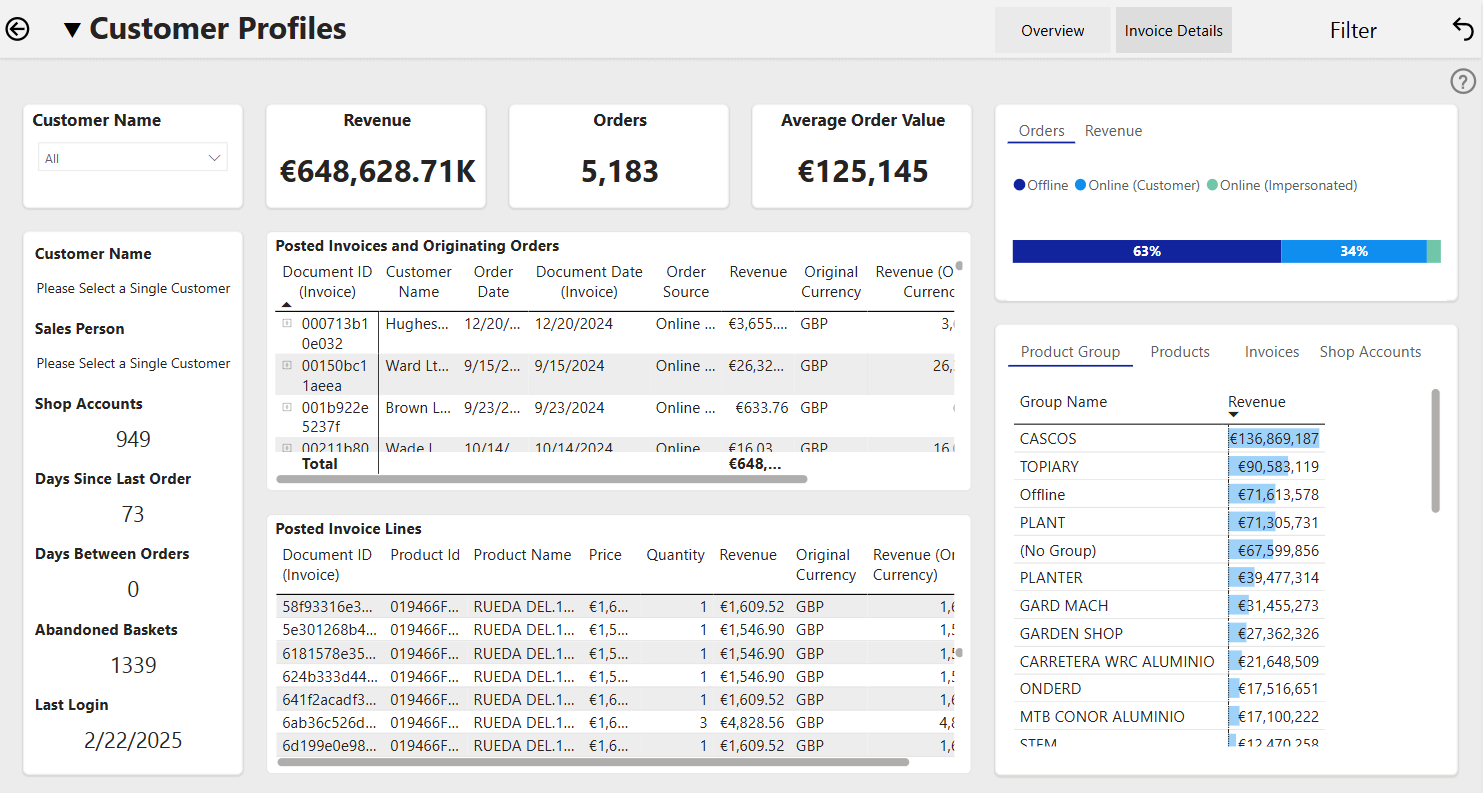Collapse the Customer Profiles title triangle
Viewport: 1483px width, 793px height.
click(71, 30)
